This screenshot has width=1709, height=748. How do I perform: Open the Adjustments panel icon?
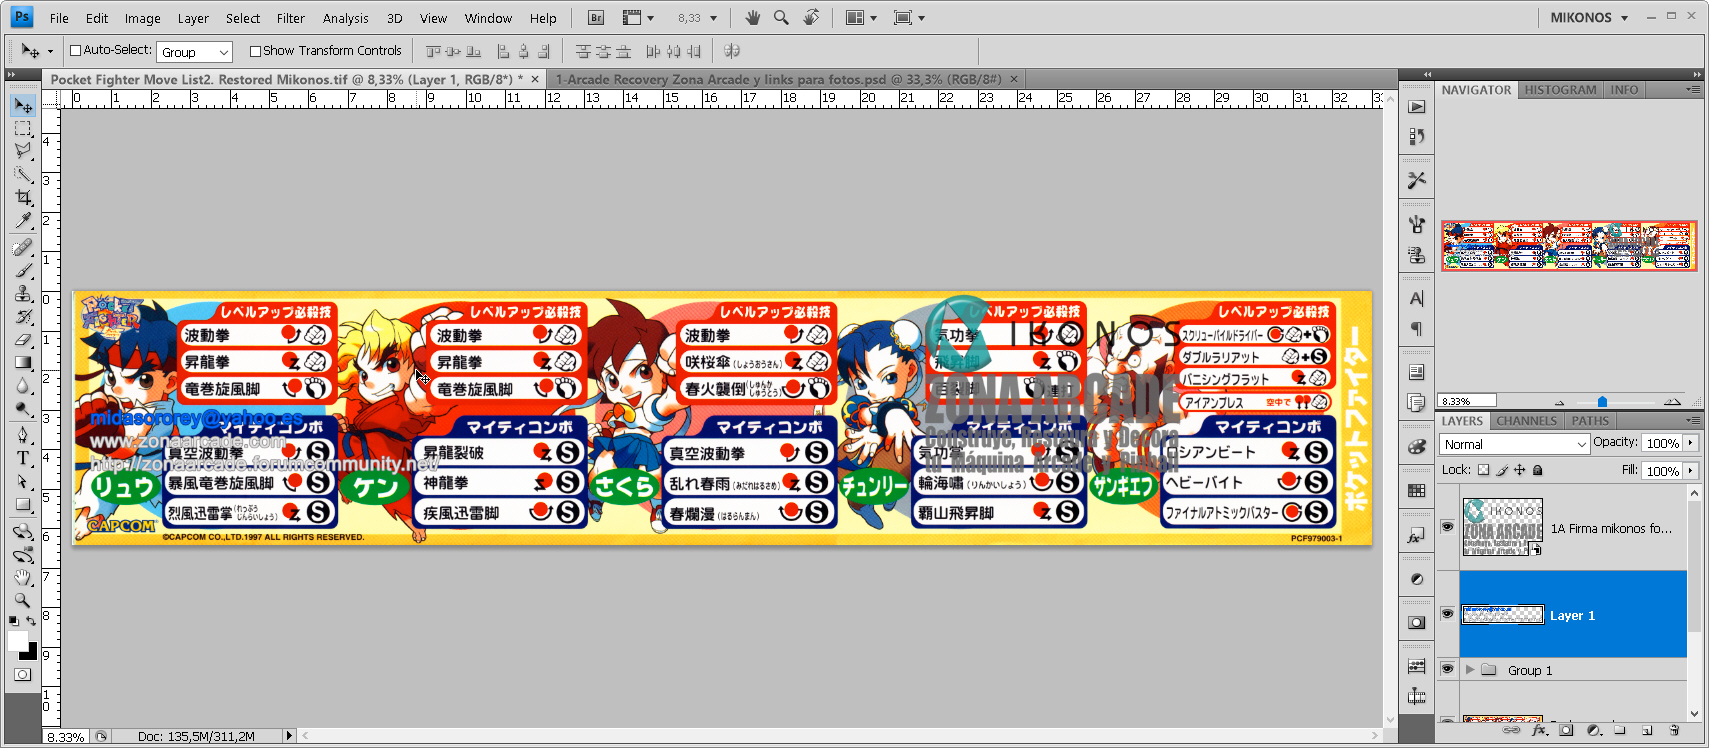click(x=1417, y=579)
